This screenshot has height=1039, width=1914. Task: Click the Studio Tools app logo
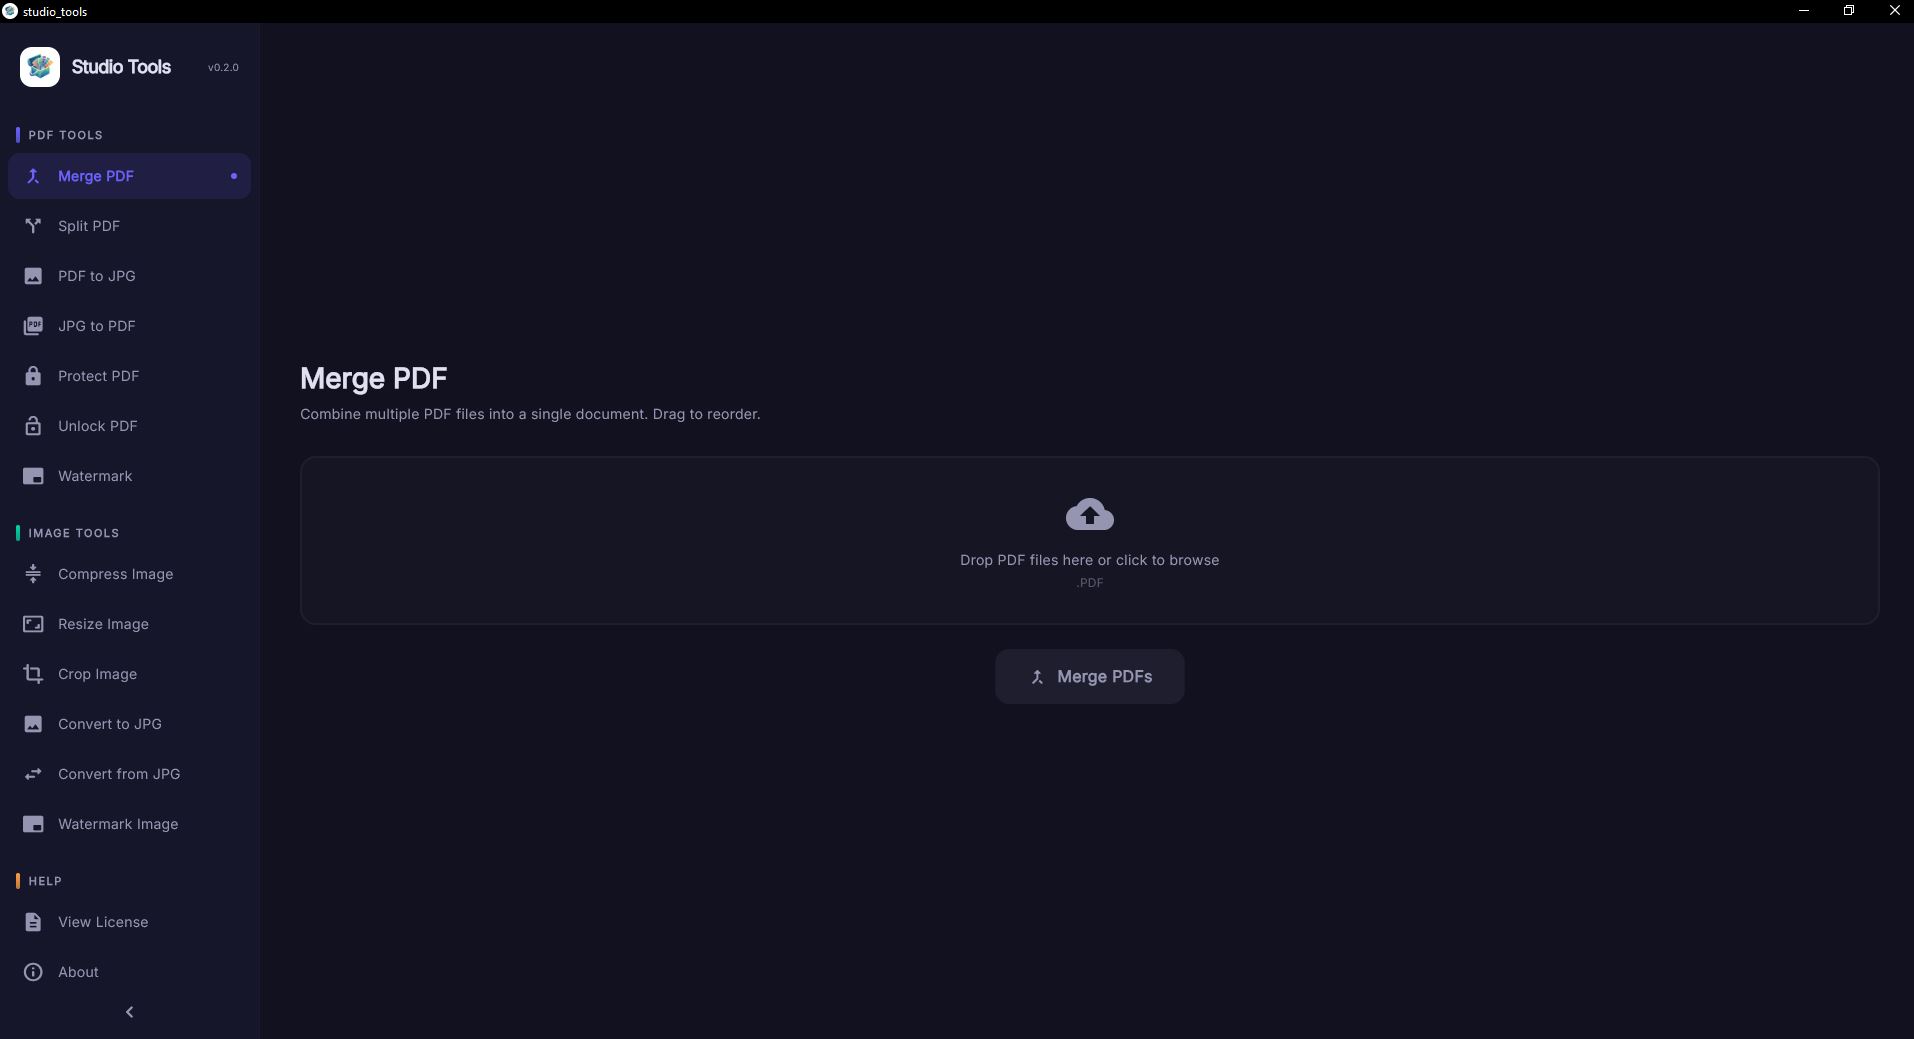pos(40,67)
